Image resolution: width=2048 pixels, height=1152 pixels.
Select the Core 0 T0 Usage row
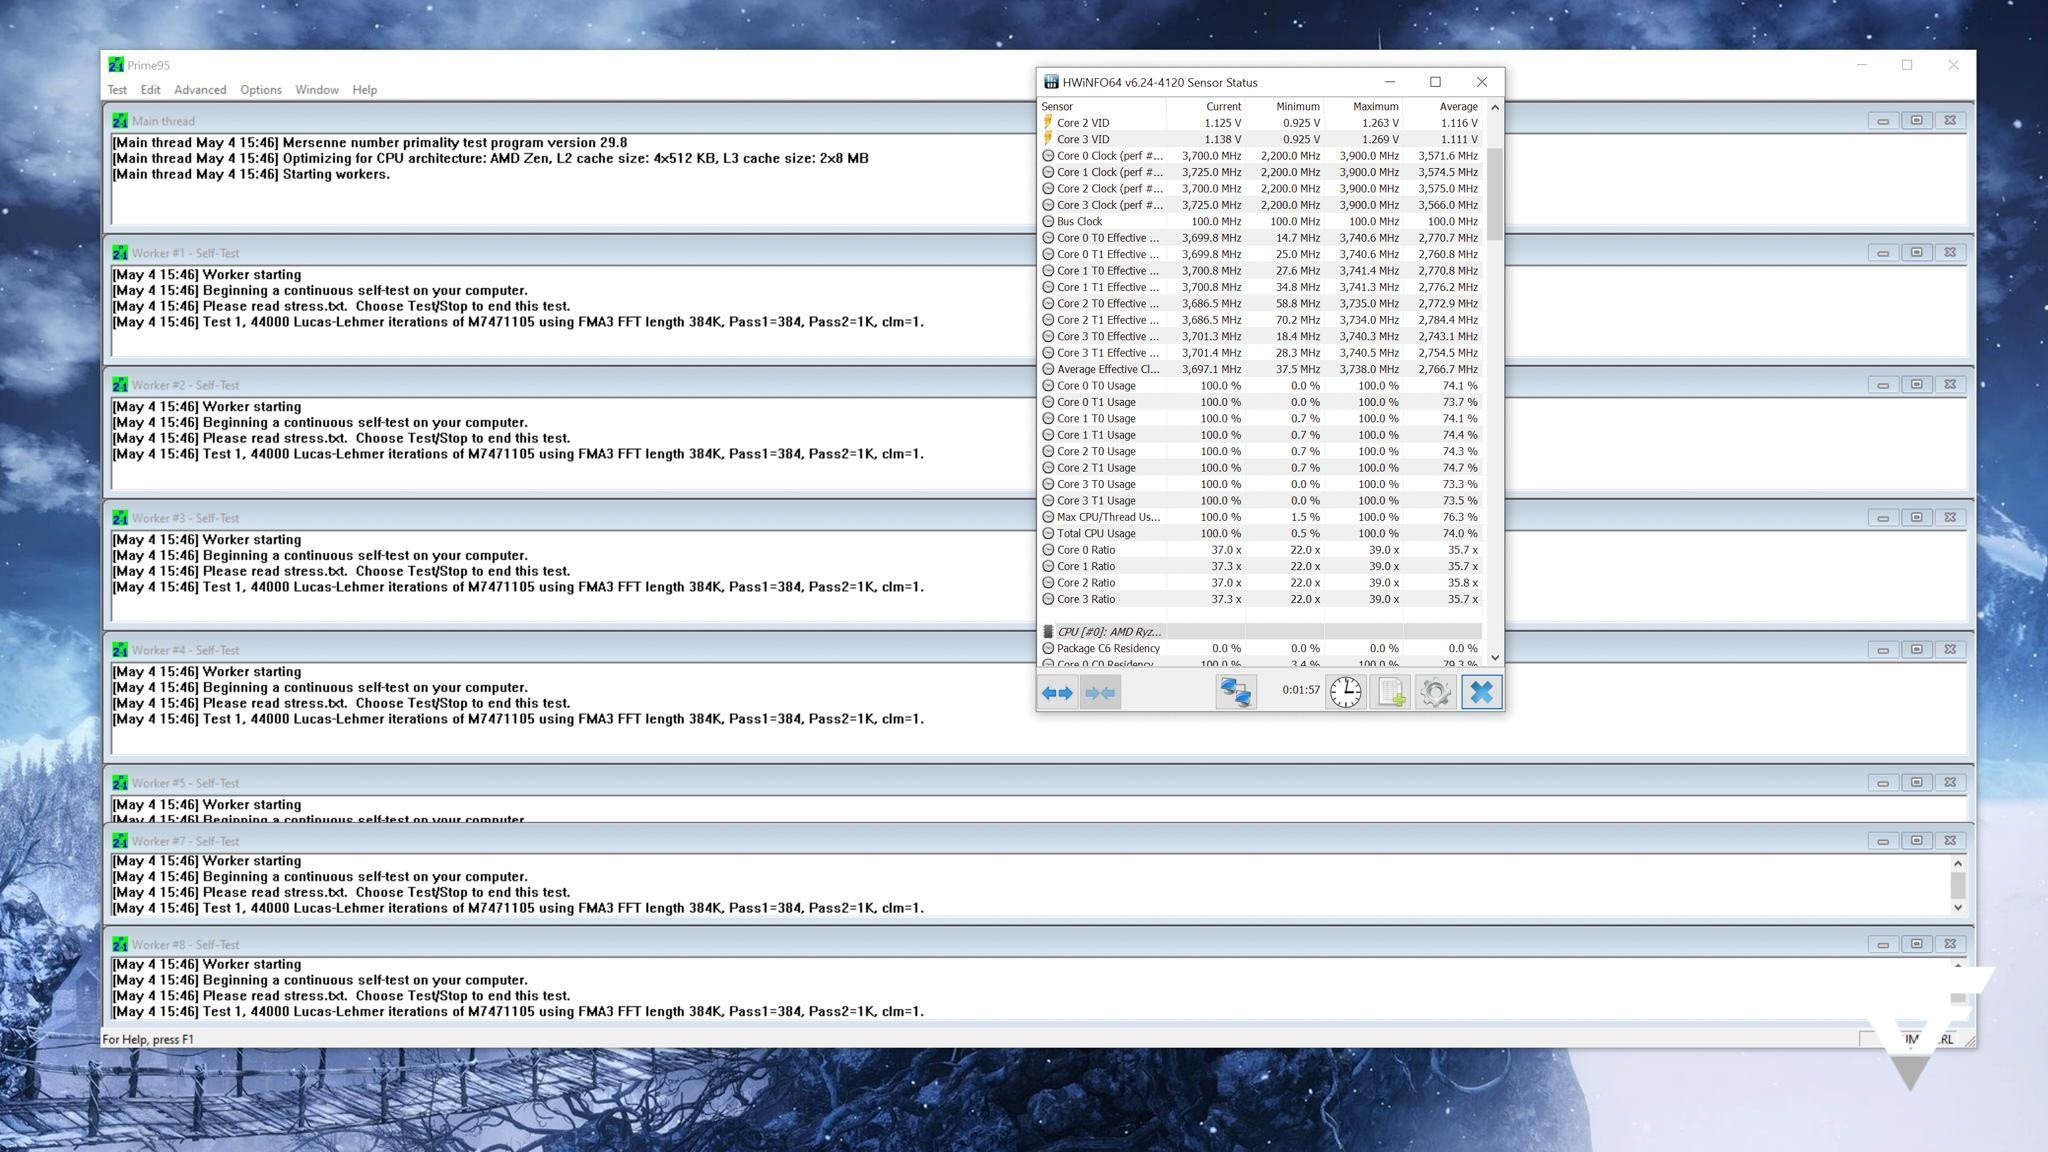(x=1260, y=386)
